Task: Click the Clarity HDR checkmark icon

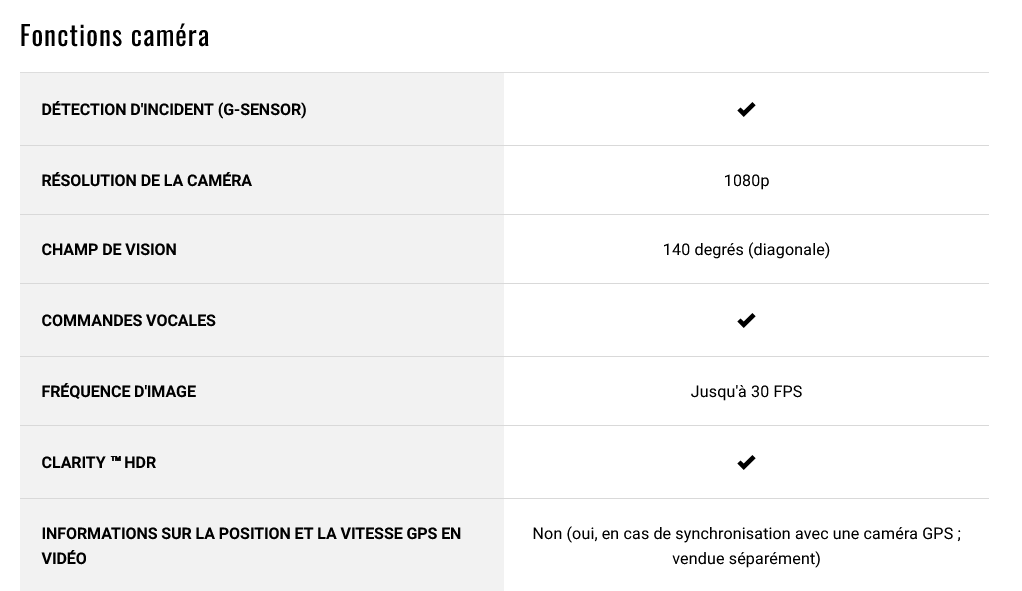Action: tap(746, 463)
